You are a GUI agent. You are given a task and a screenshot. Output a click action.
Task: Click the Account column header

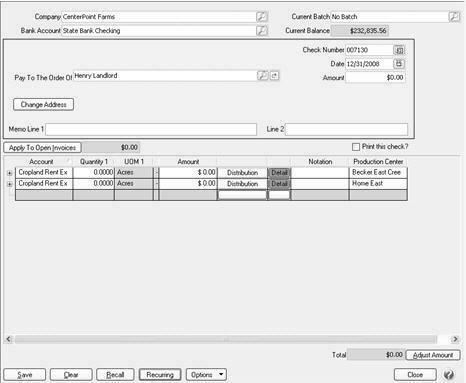click(x=41, y=162)
